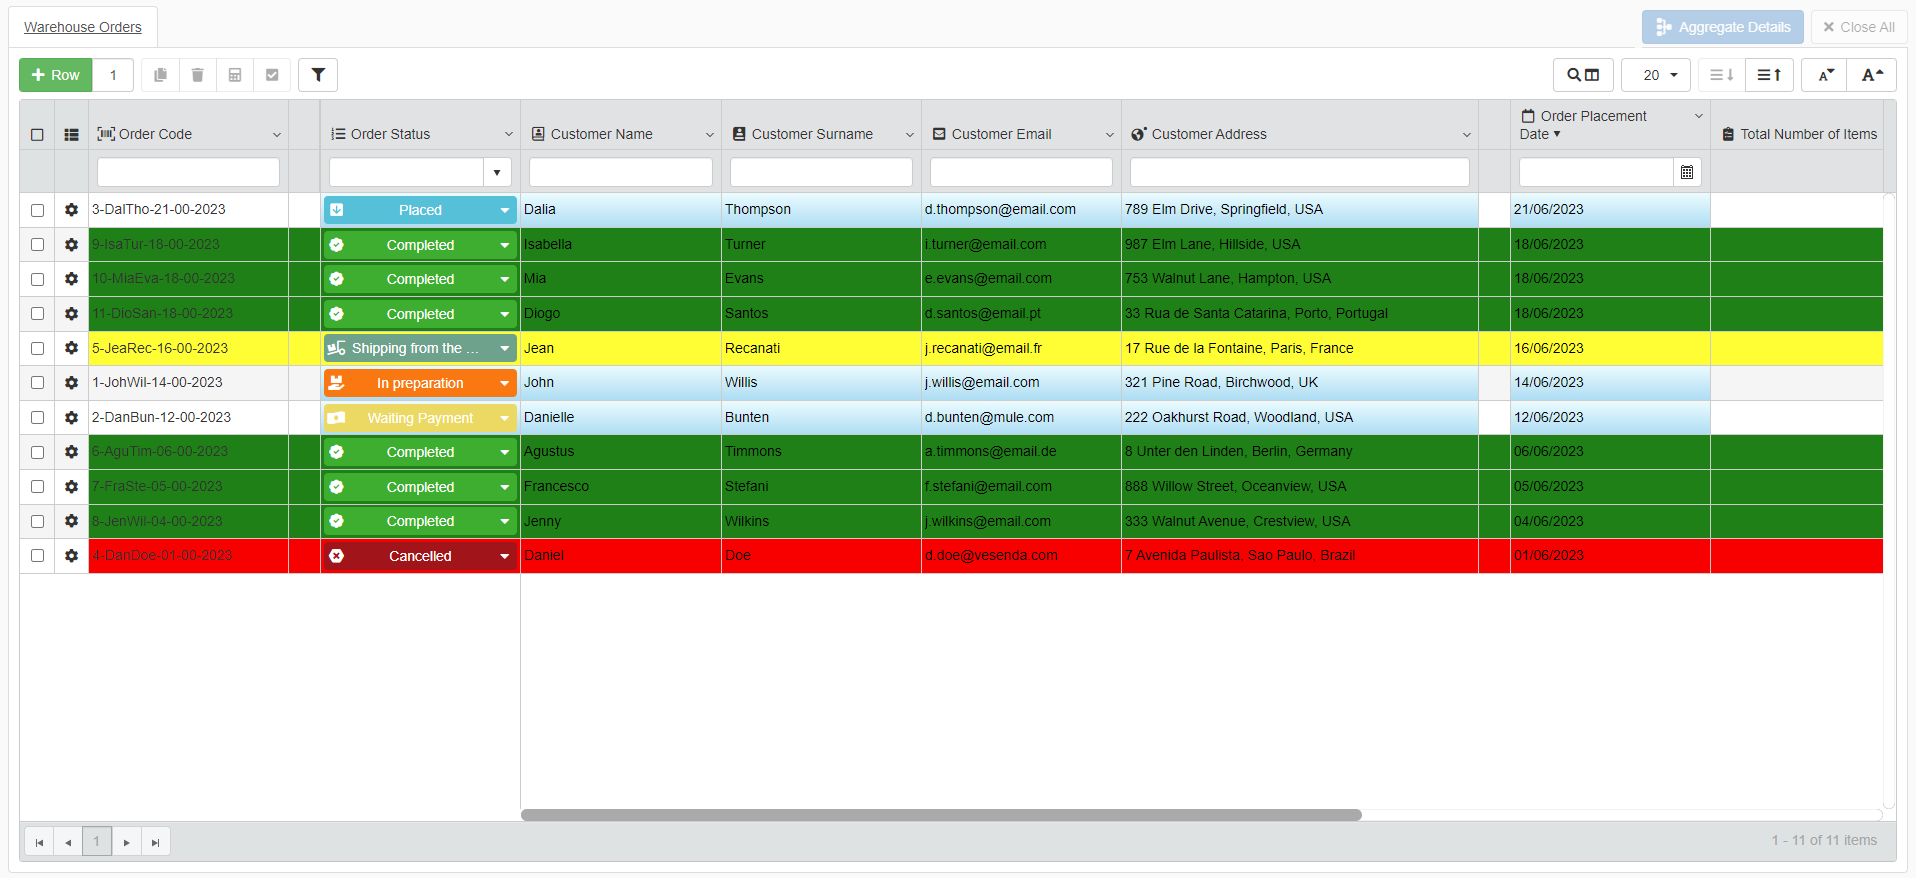Click the list view icon in header
The height and width of the screenshot is (878, 1916).
pos(71,135)
